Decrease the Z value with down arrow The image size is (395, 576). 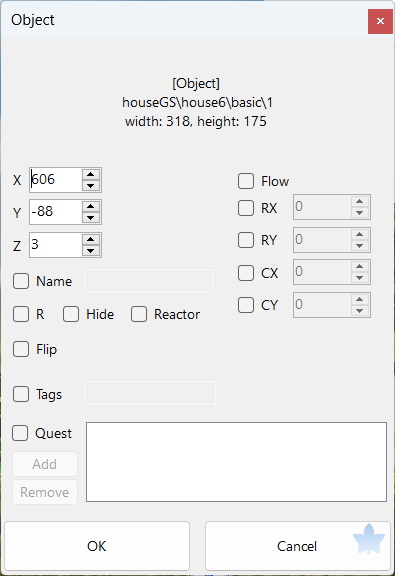(91, 251)
